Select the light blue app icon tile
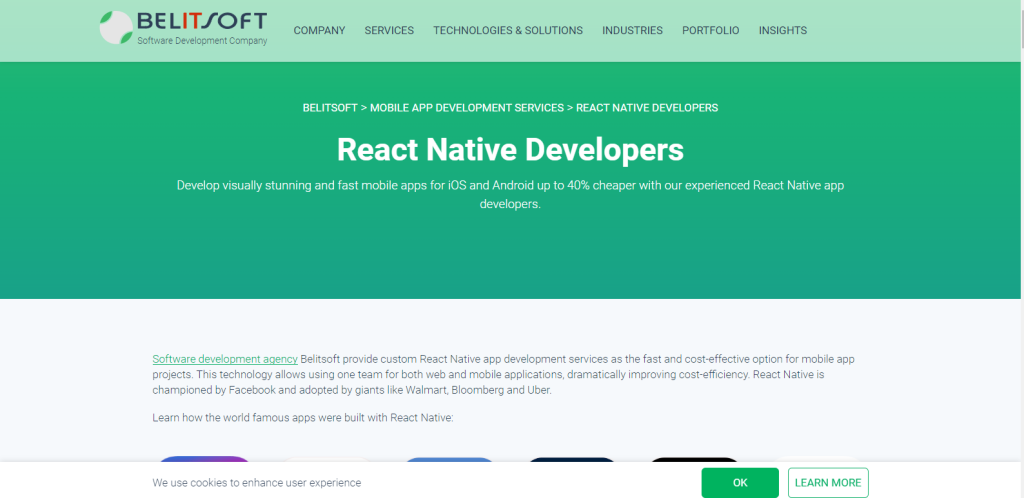The width and height of the screenshot is (1024, 498). [449, 461]
